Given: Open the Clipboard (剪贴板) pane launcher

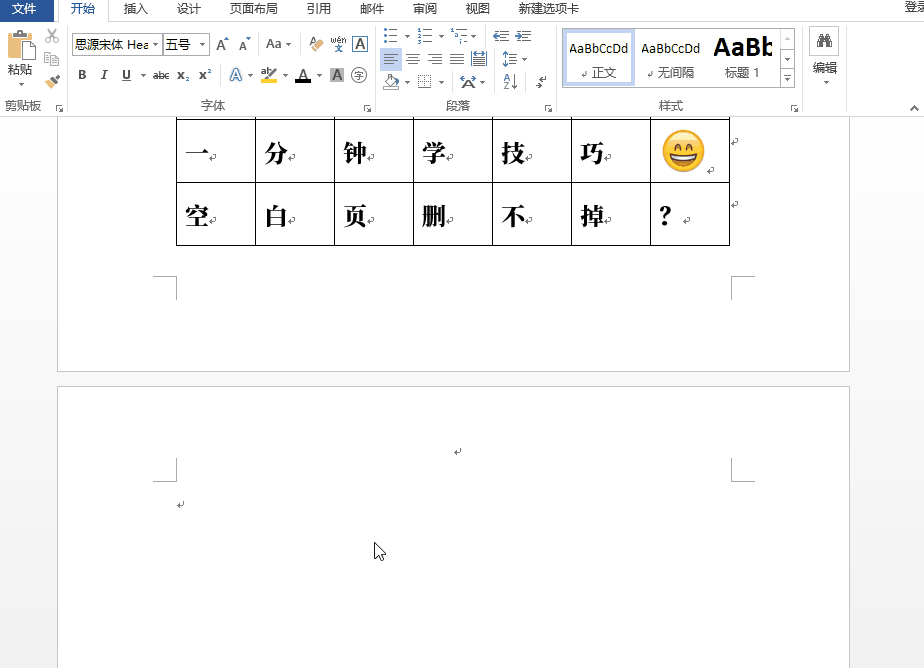Looking at the screenshot, I should point(60,108).
